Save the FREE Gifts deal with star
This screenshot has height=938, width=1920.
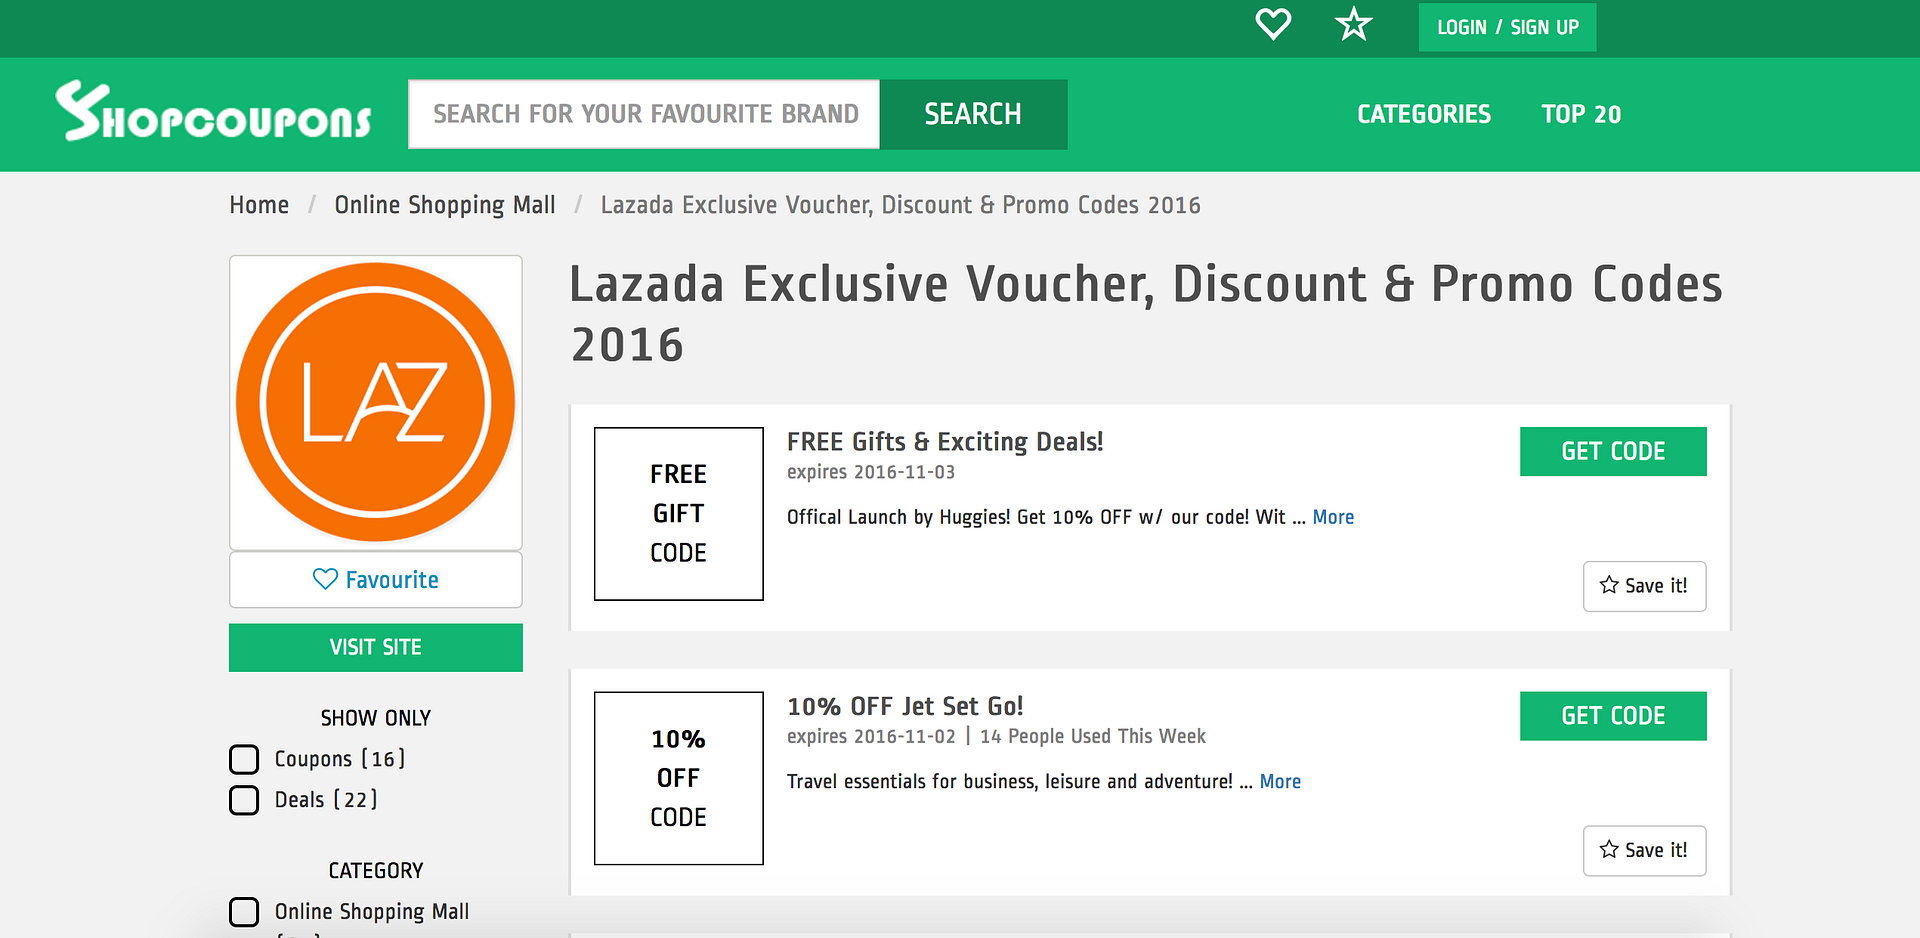pyautogui.click(x=1644, y=586)
